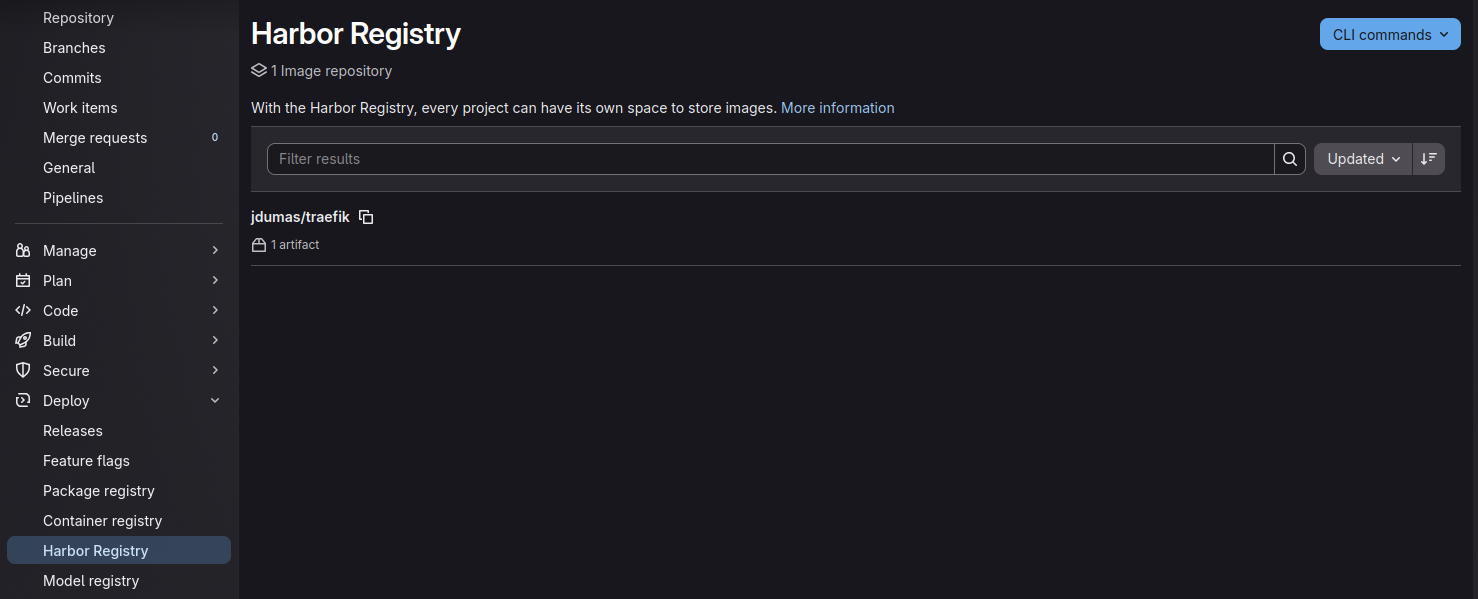Image resolution: width=1478 pixels, height=599 pixels.
Task: Click the '1 artifact' text
Action: point(295,245)
